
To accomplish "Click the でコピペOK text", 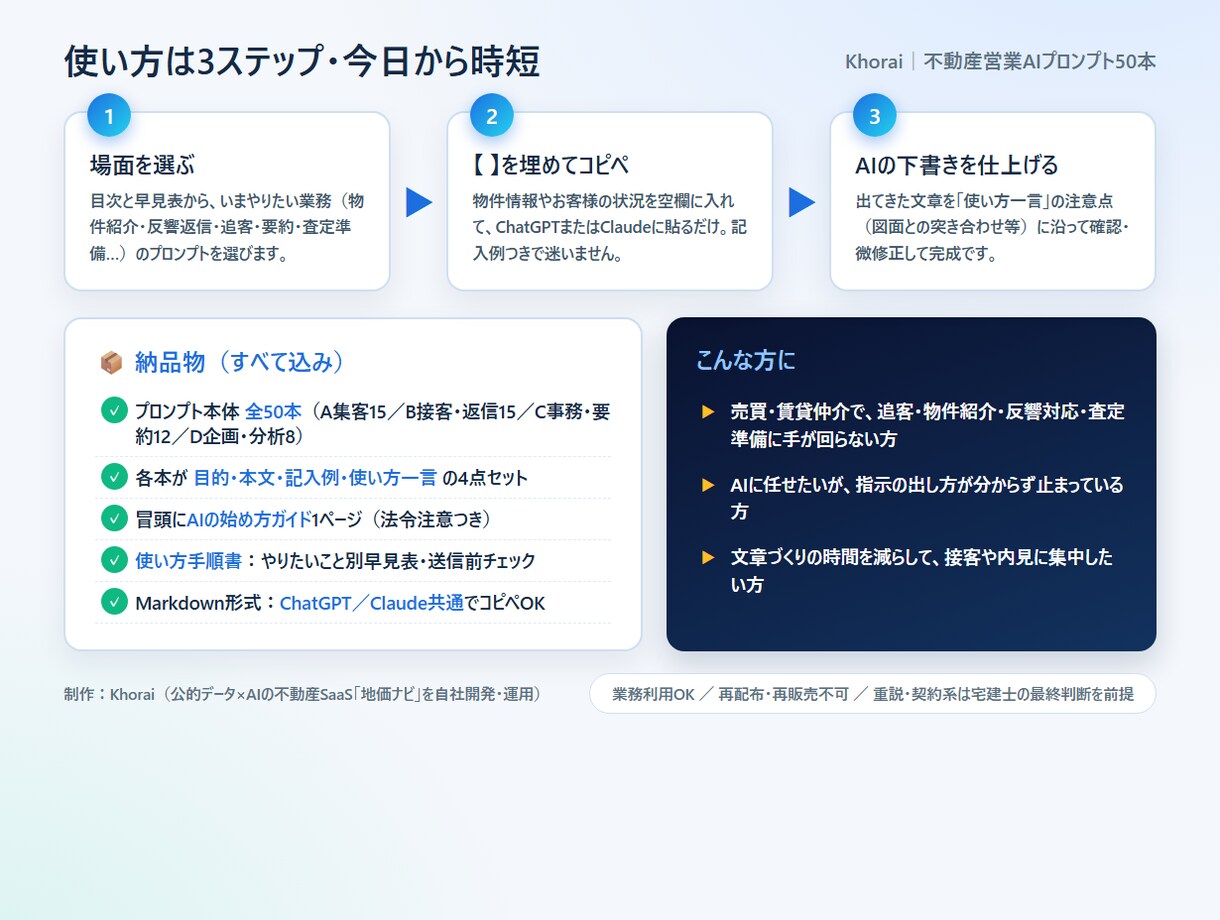I will click(x=505, y=603).
